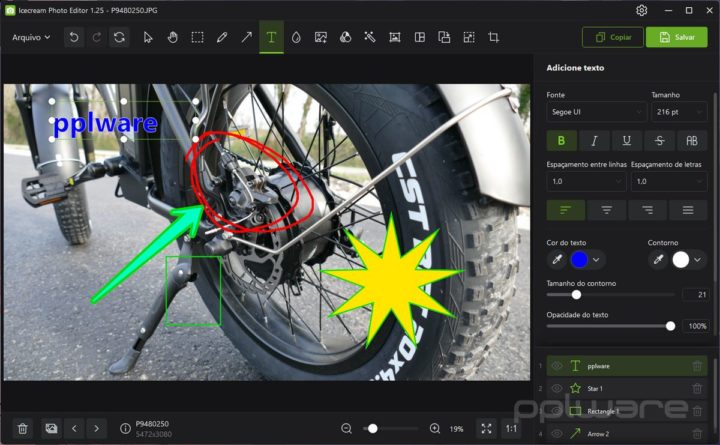Click the outline size slider handle
This screenshot has height=445, width=720.
pos(576,295)
